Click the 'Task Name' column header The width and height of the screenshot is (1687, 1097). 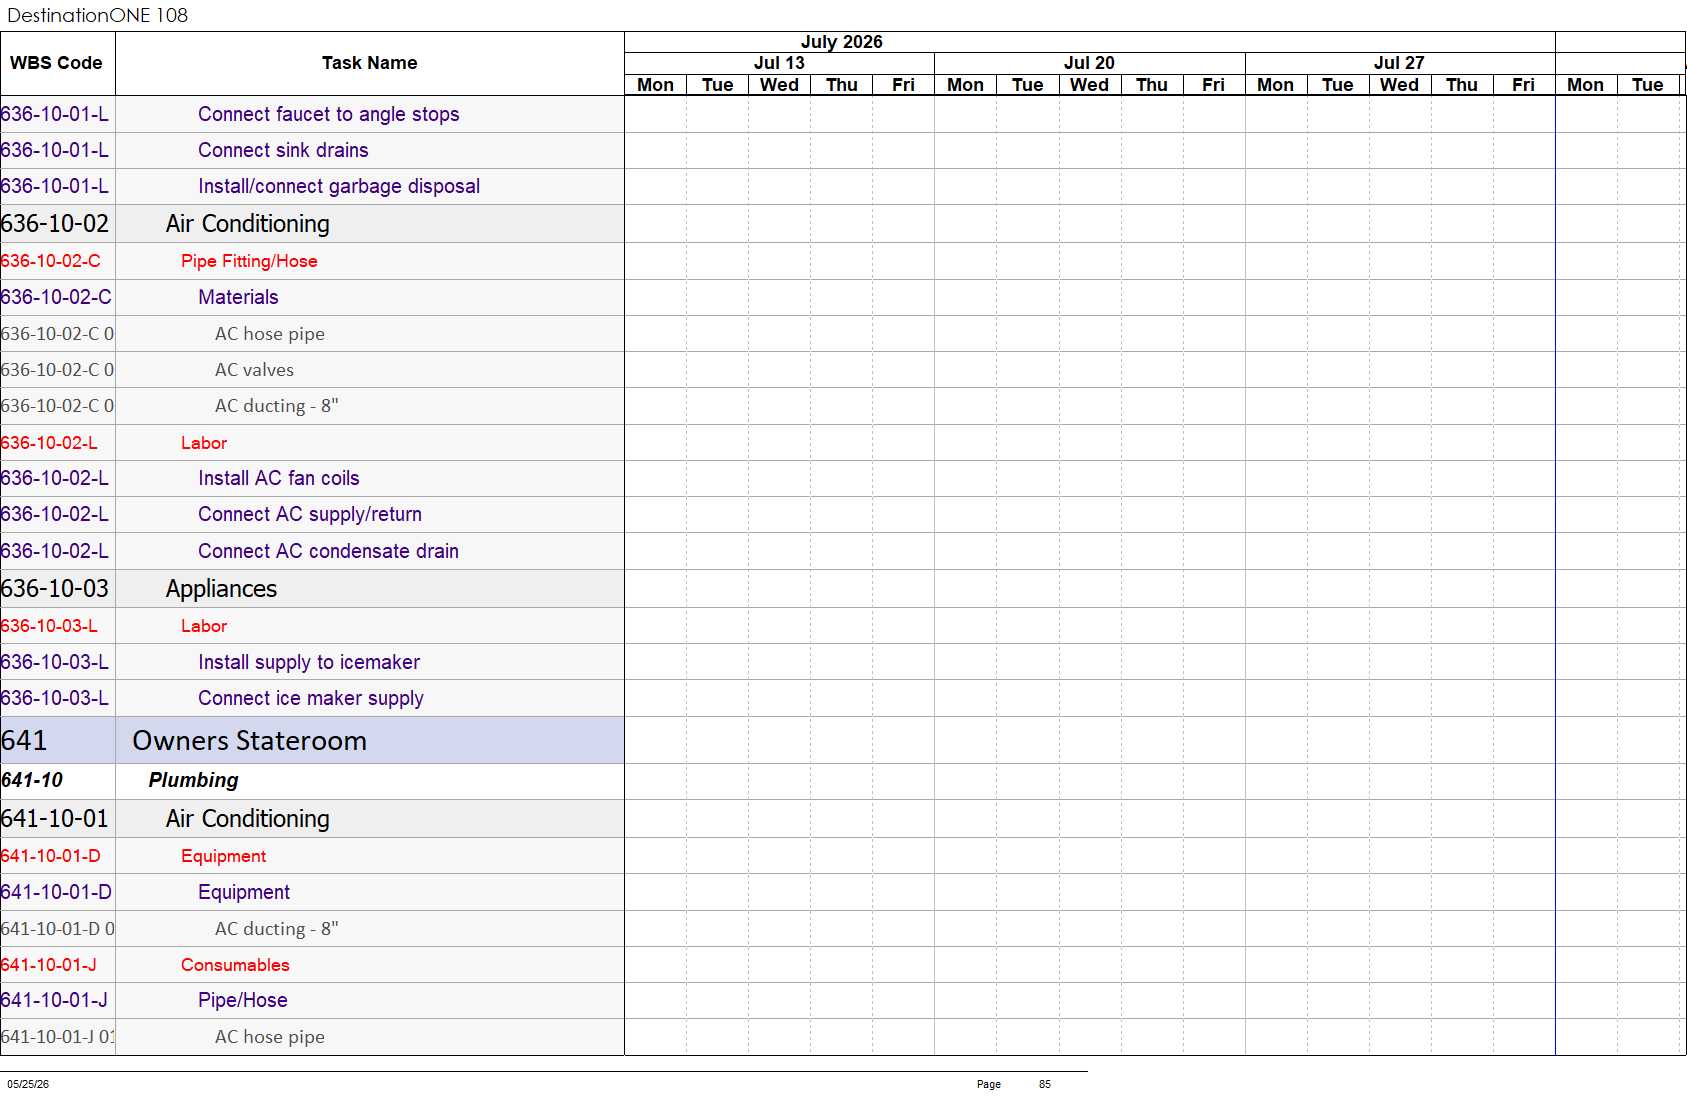click(x=369, y=63)
